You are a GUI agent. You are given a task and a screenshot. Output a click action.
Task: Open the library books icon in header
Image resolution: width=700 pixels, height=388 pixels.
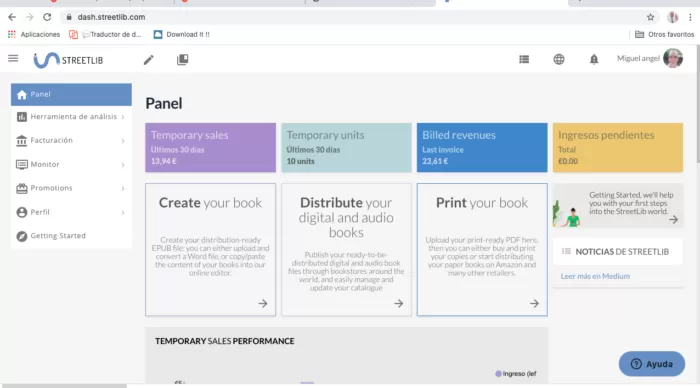pos(183,60)
